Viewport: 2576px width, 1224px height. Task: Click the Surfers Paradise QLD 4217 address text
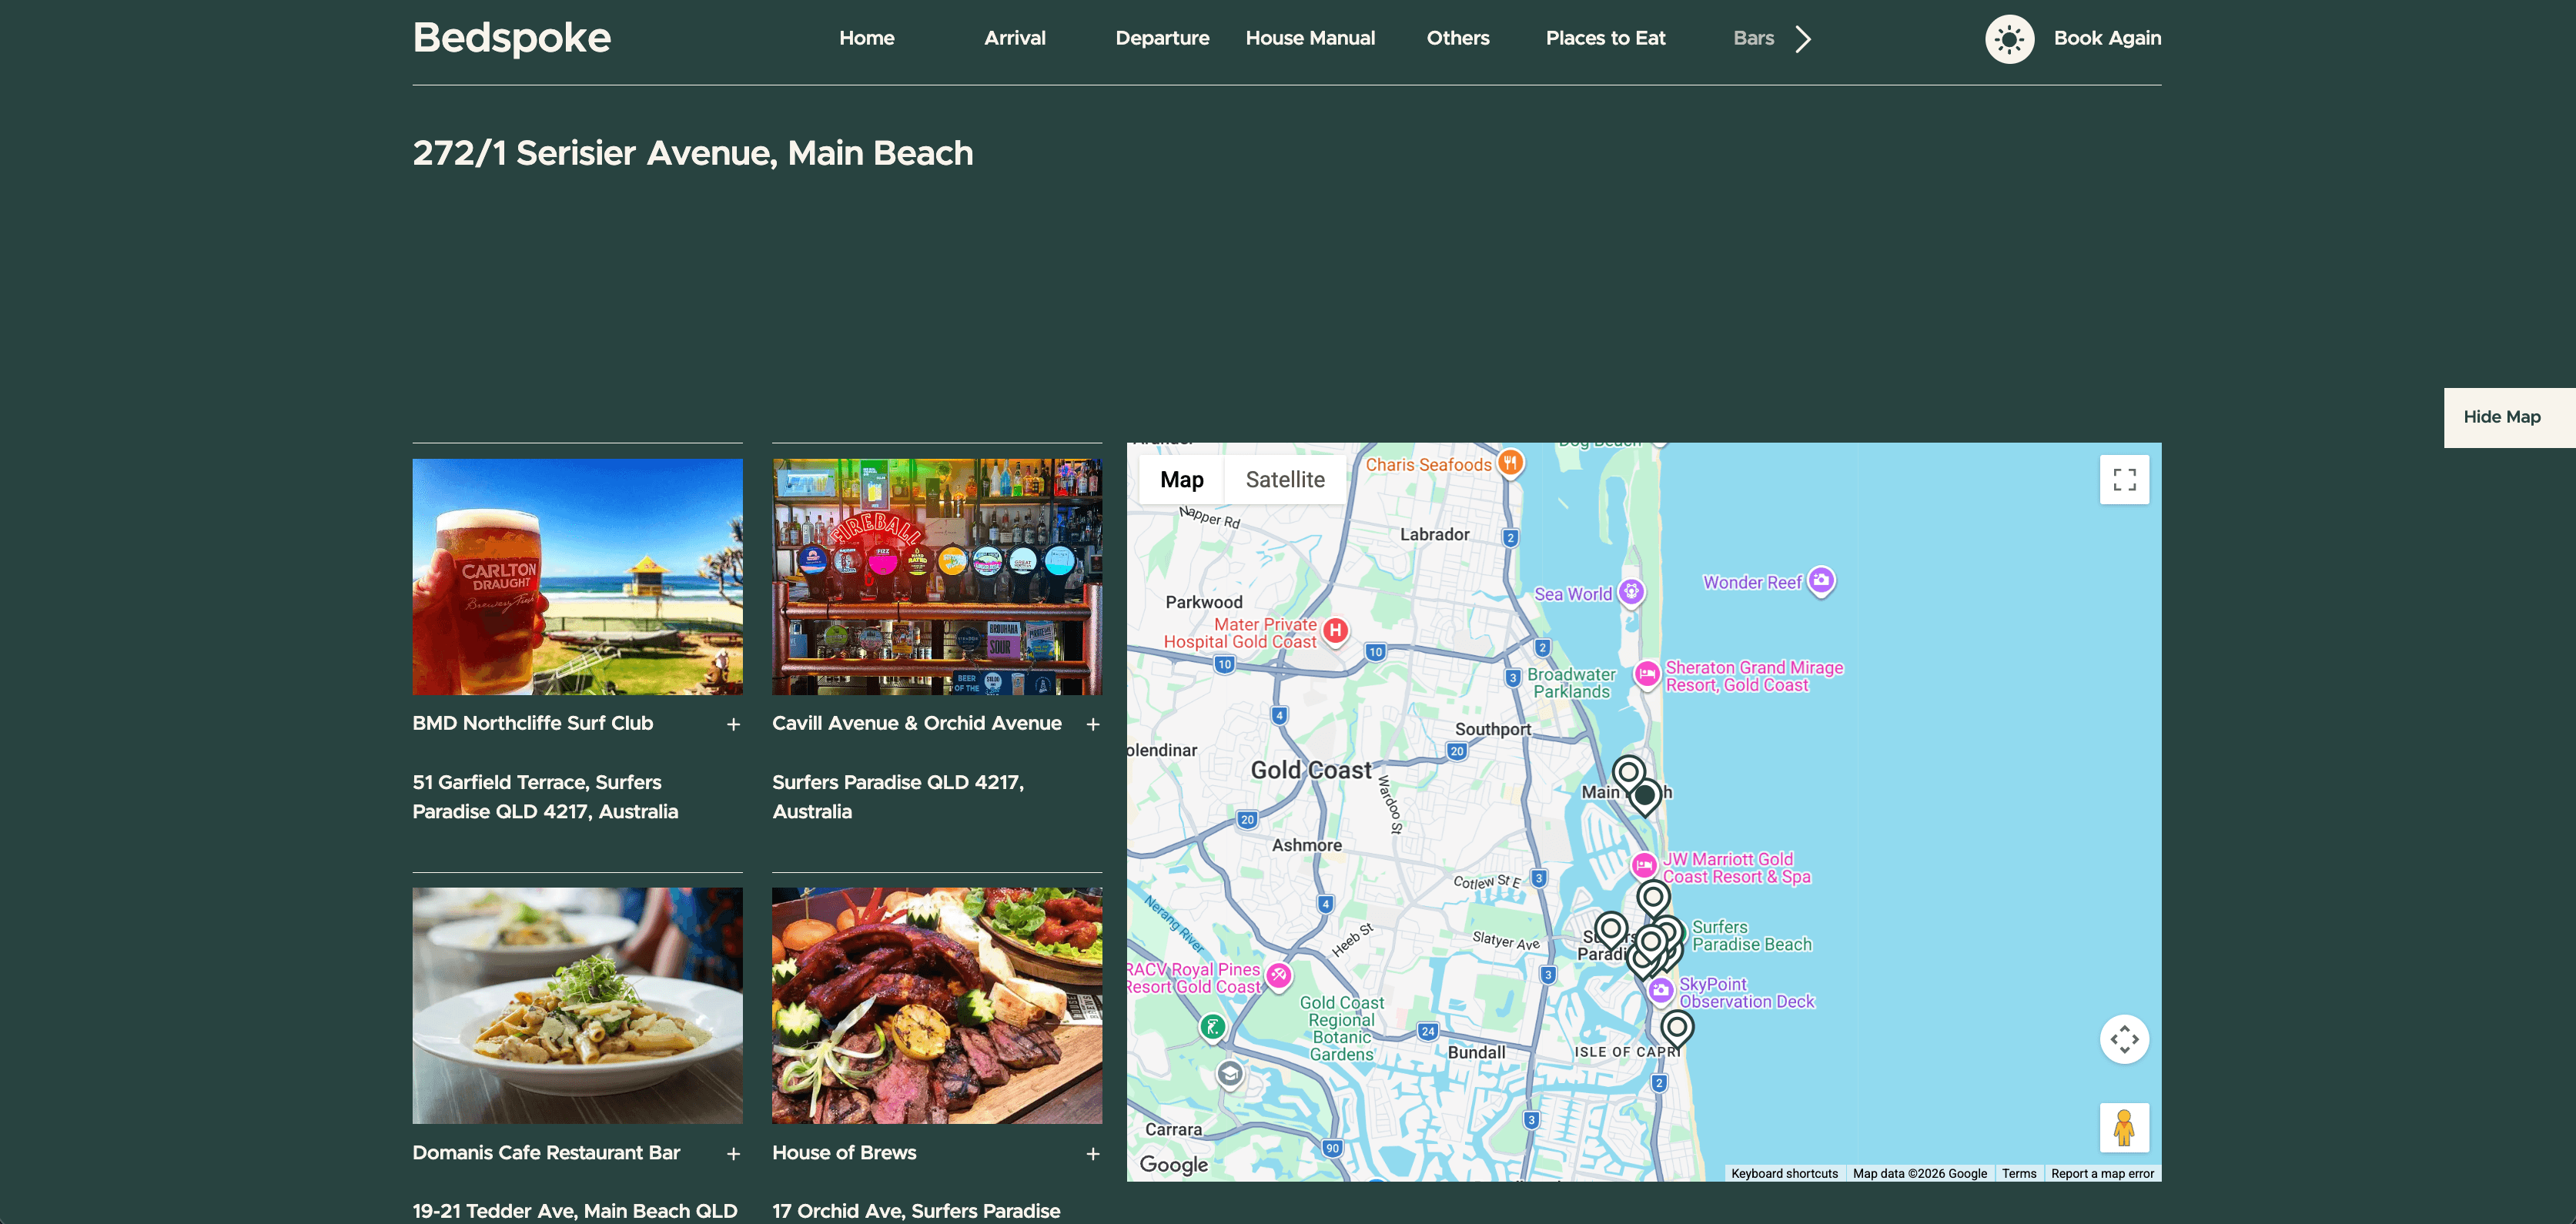pos(898,796)
